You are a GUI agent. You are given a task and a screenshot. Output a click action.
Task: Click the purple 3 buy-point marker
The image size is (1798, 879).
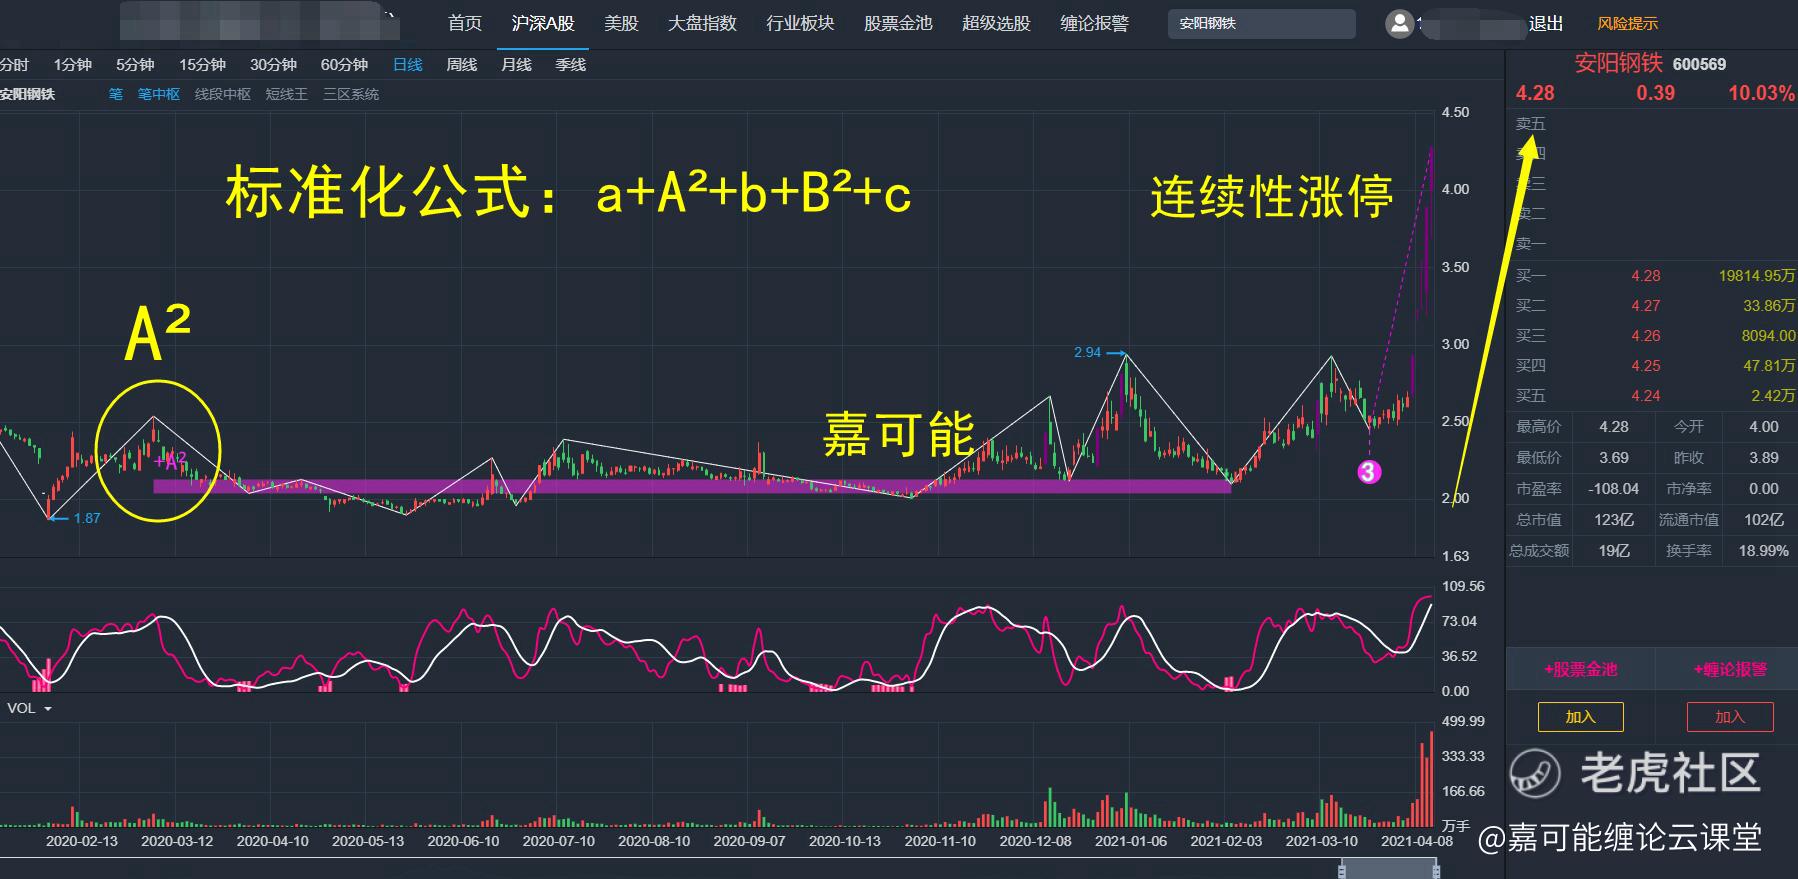pyautogui.click(x=1369, y=472)
